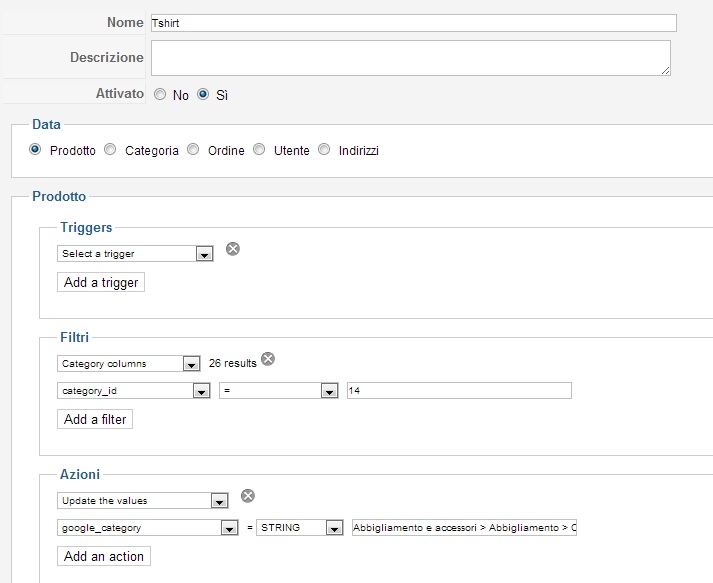Image resolution: width=713 pixels, height=583 pixels.
Task: Open the Category columns dropdown
Action: (x=129, y=364)
